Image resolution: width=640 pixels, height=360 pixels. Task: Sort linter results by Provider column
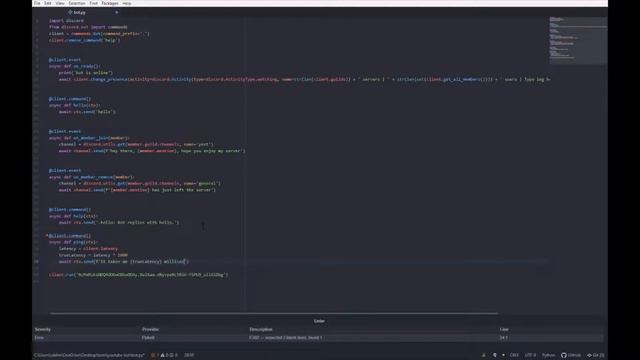click(151, 329)
